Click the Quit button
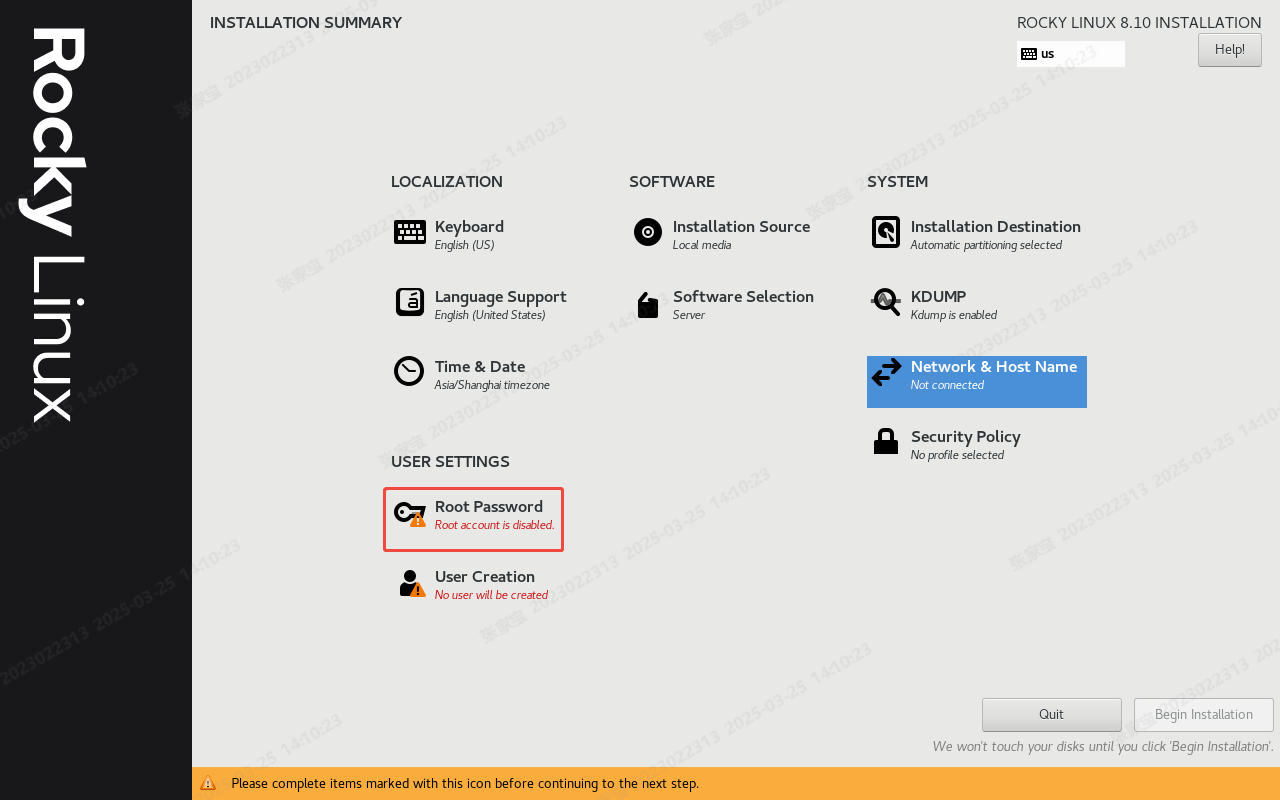 [x=1052, y=715]
